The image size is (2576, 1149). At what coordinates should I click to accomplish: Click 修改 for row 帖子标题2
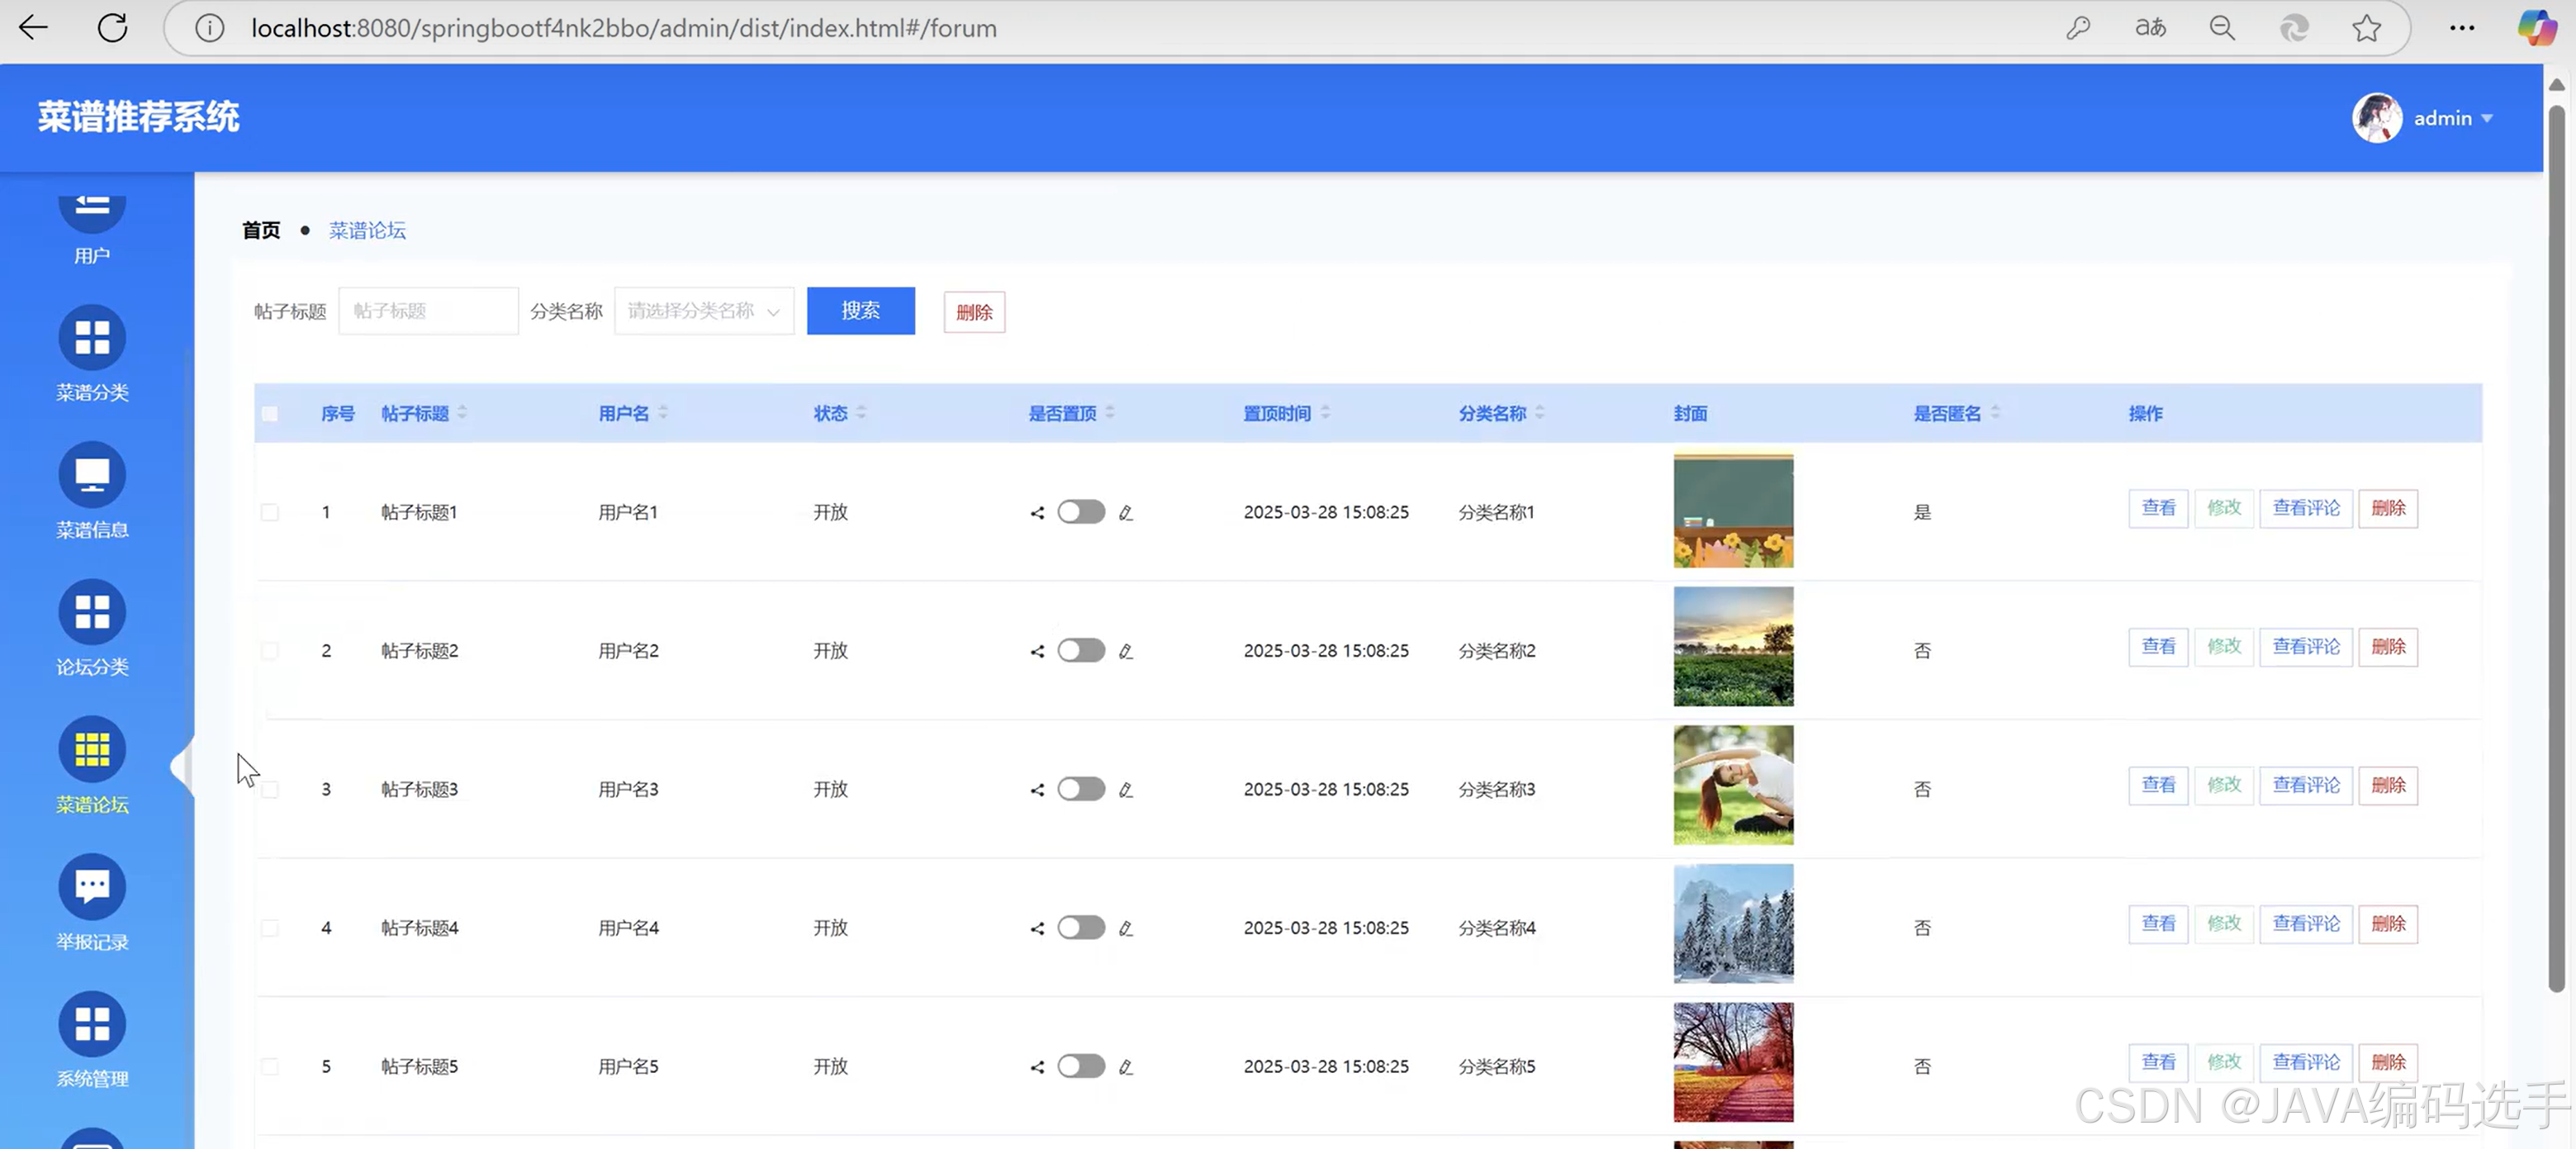click(2224, 647)
